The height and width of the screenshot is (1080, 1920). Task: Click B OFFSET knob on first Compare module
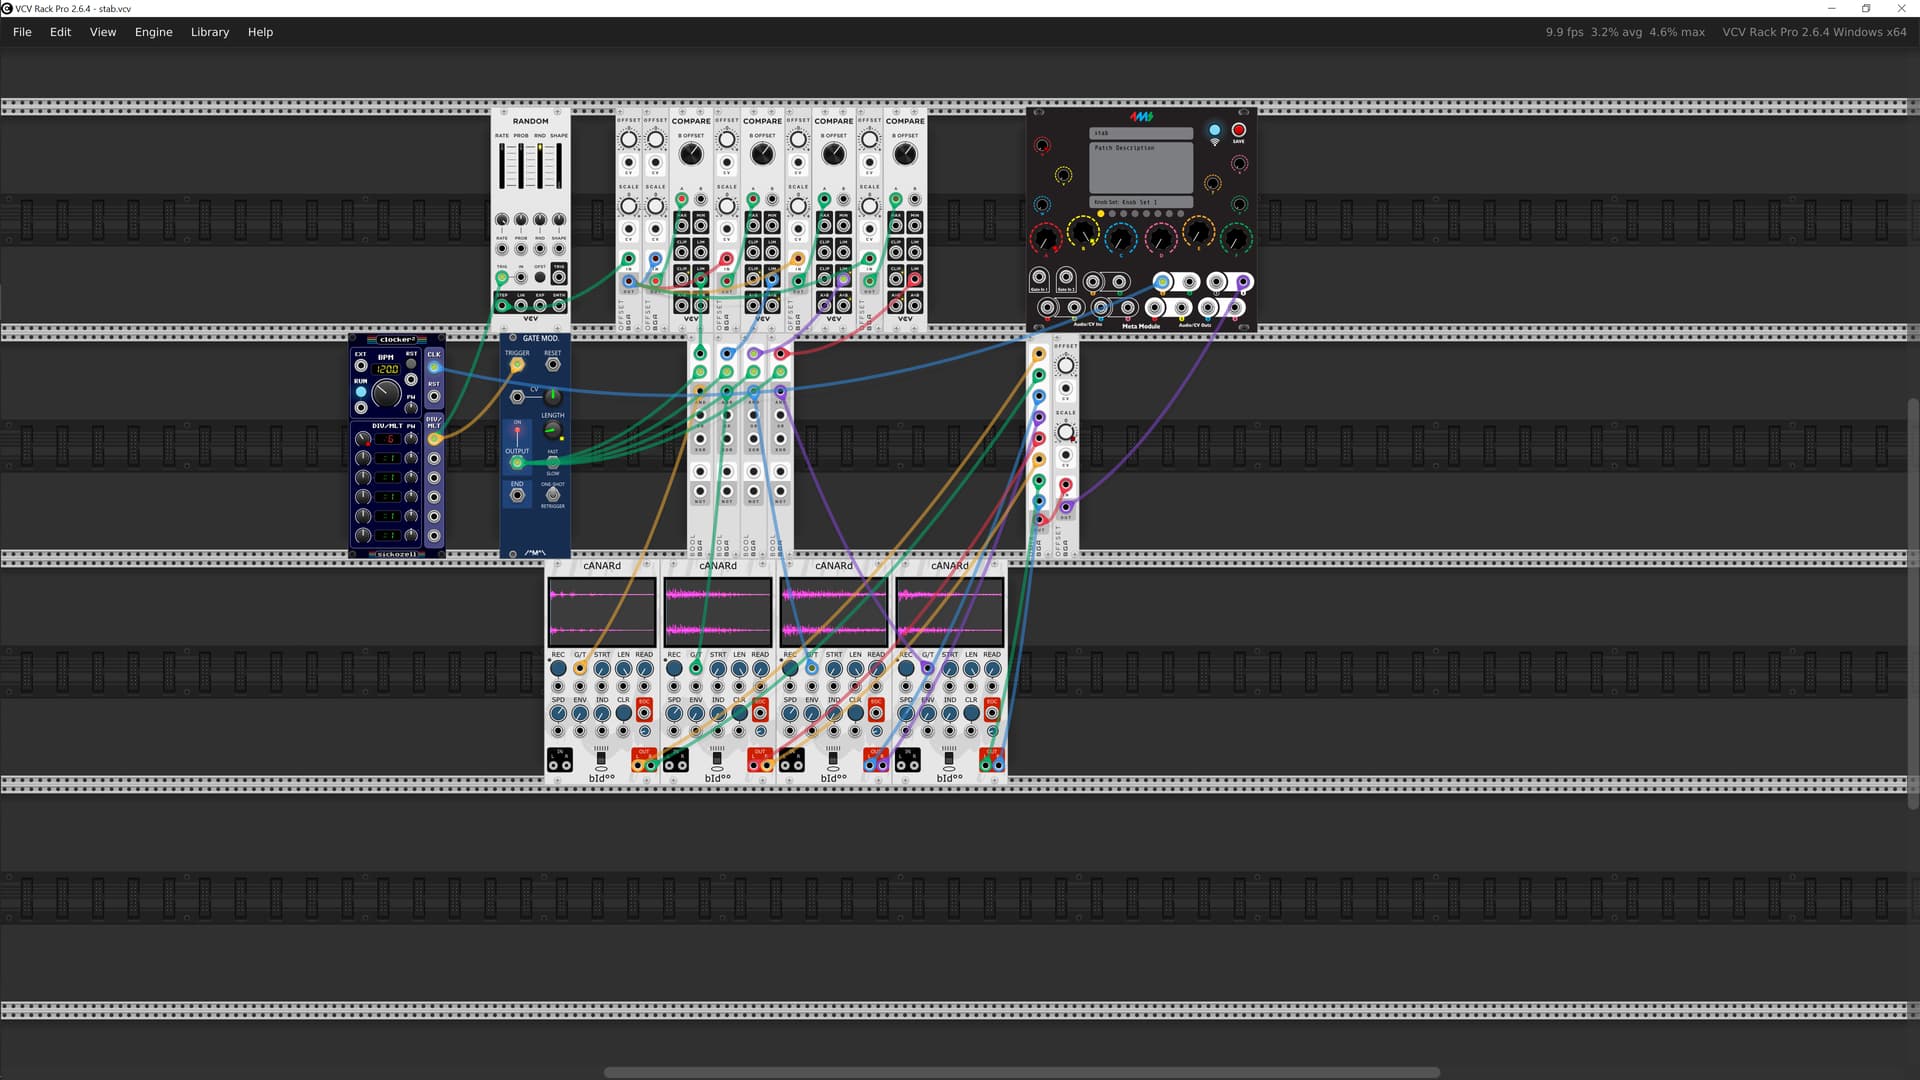(691, 154)
